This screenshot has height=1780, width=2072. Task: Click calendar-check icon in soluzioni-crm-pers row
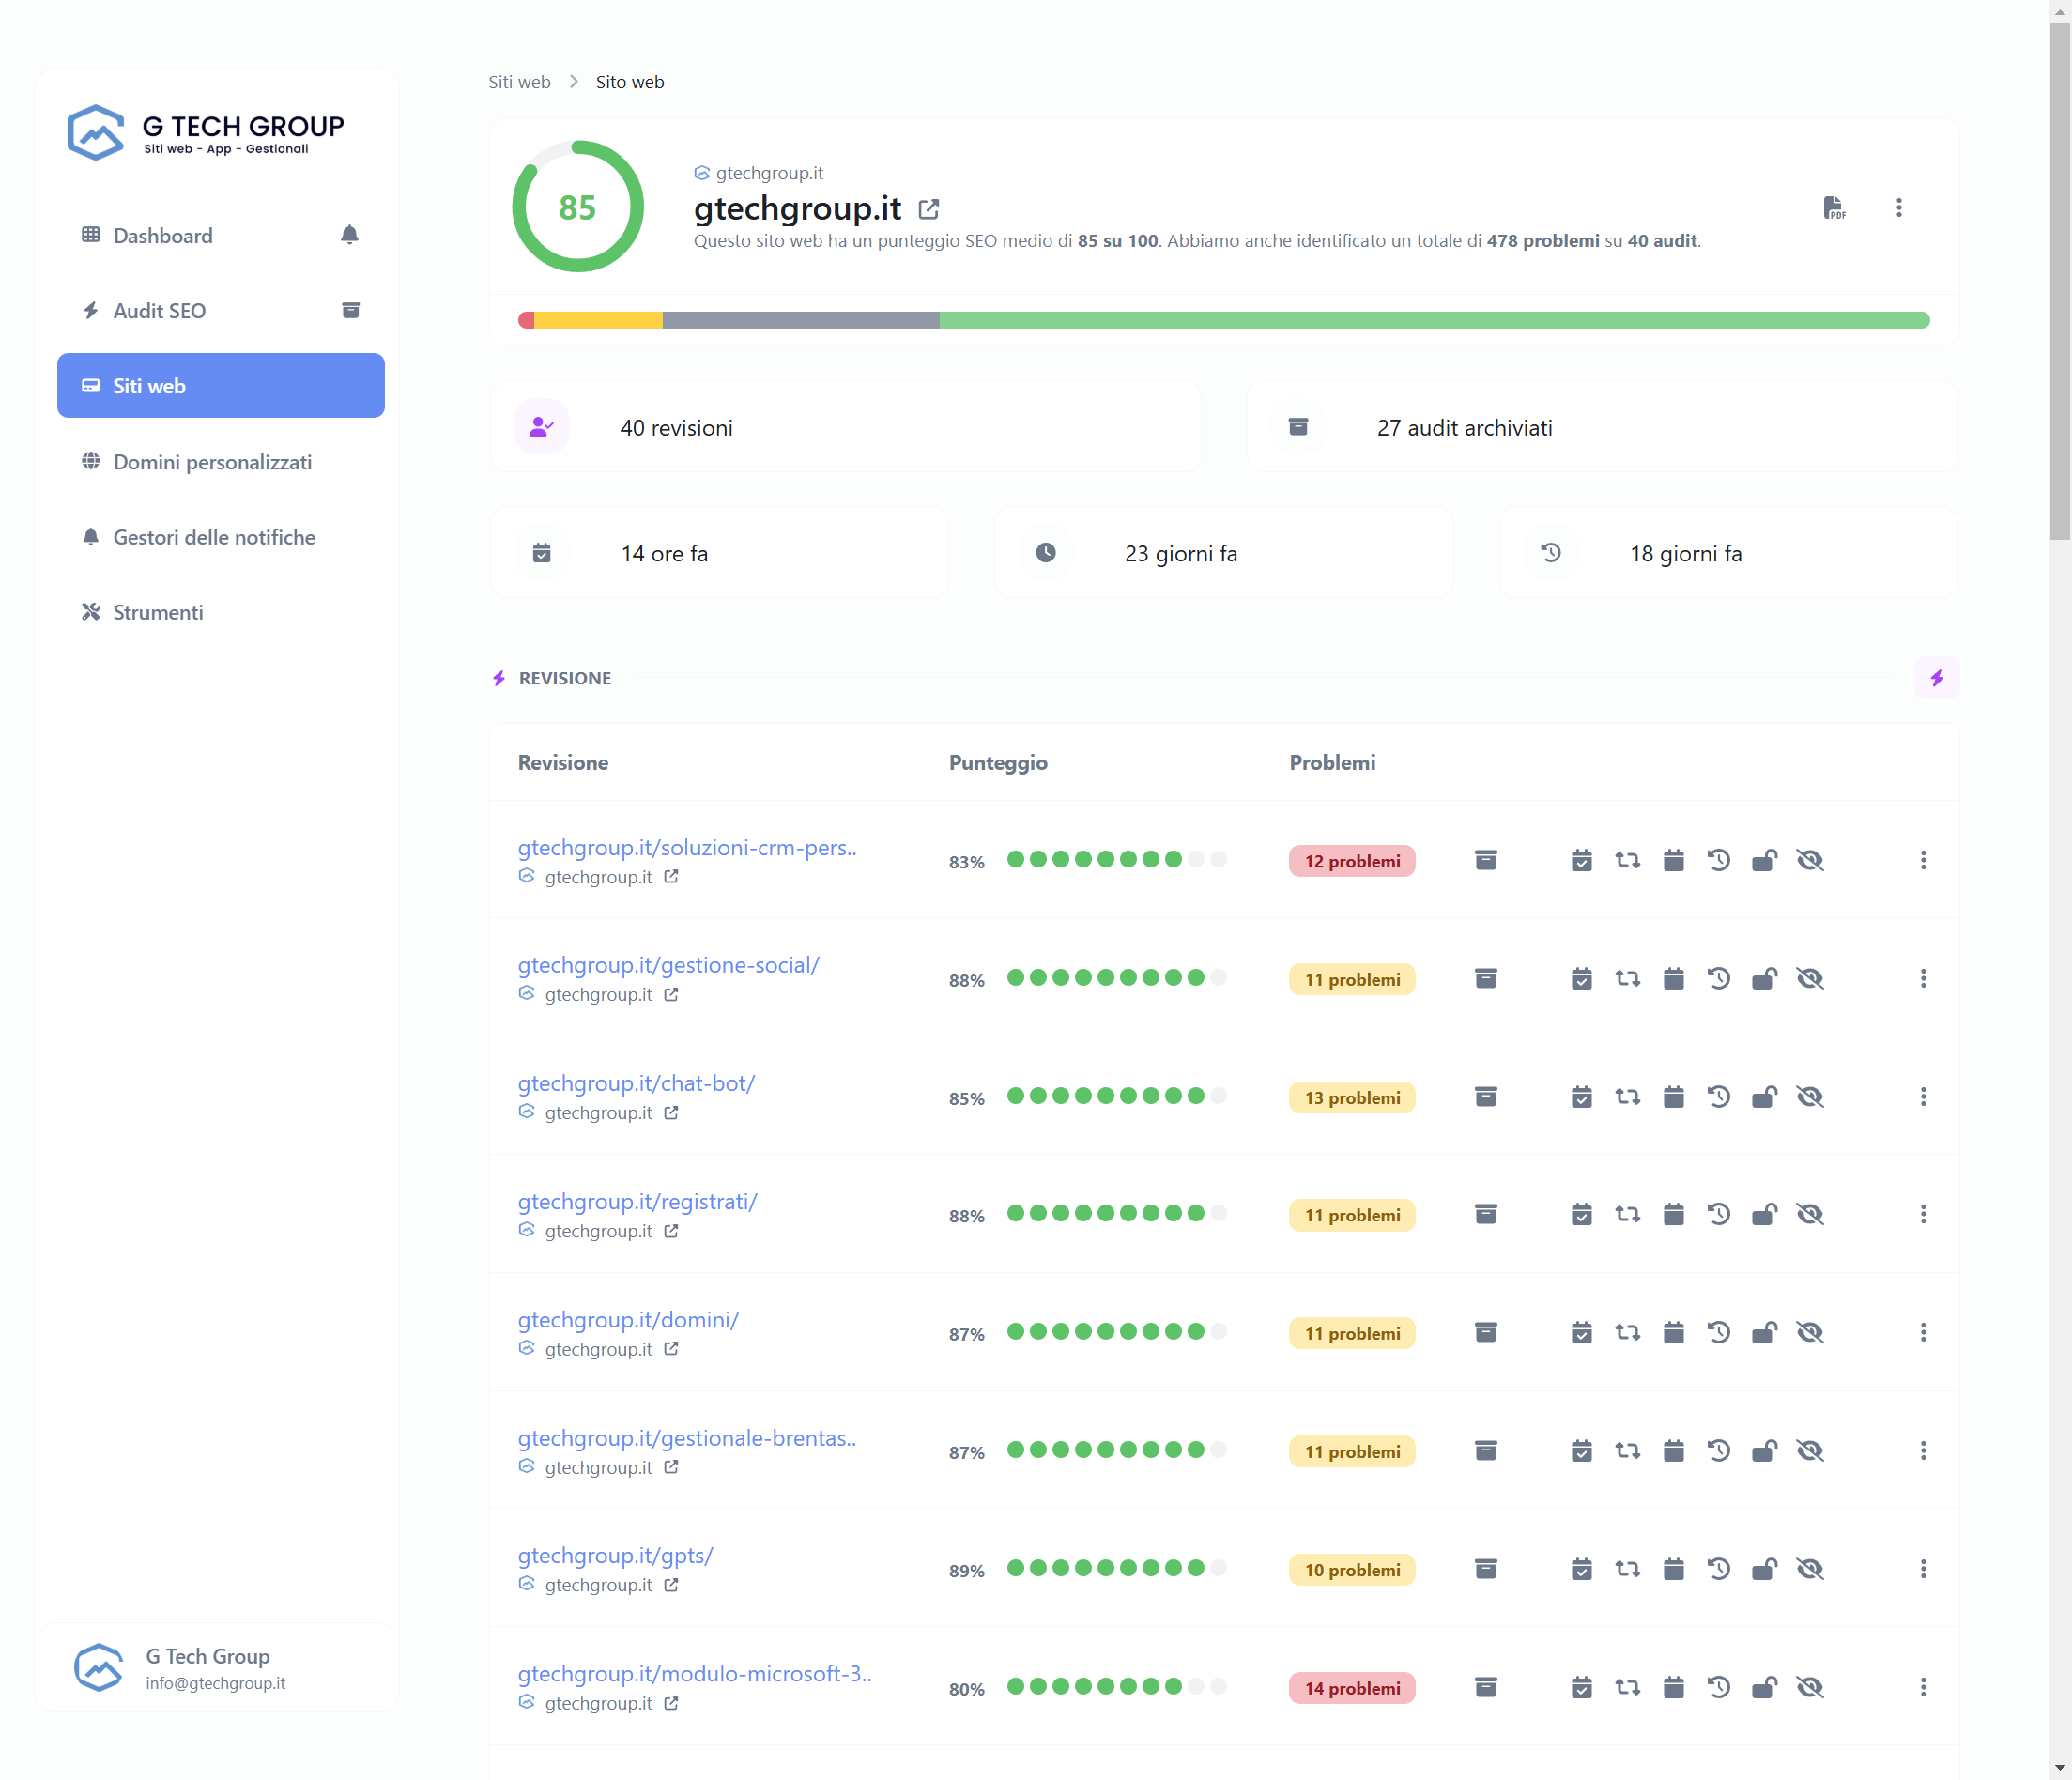tap(1581, 860)
